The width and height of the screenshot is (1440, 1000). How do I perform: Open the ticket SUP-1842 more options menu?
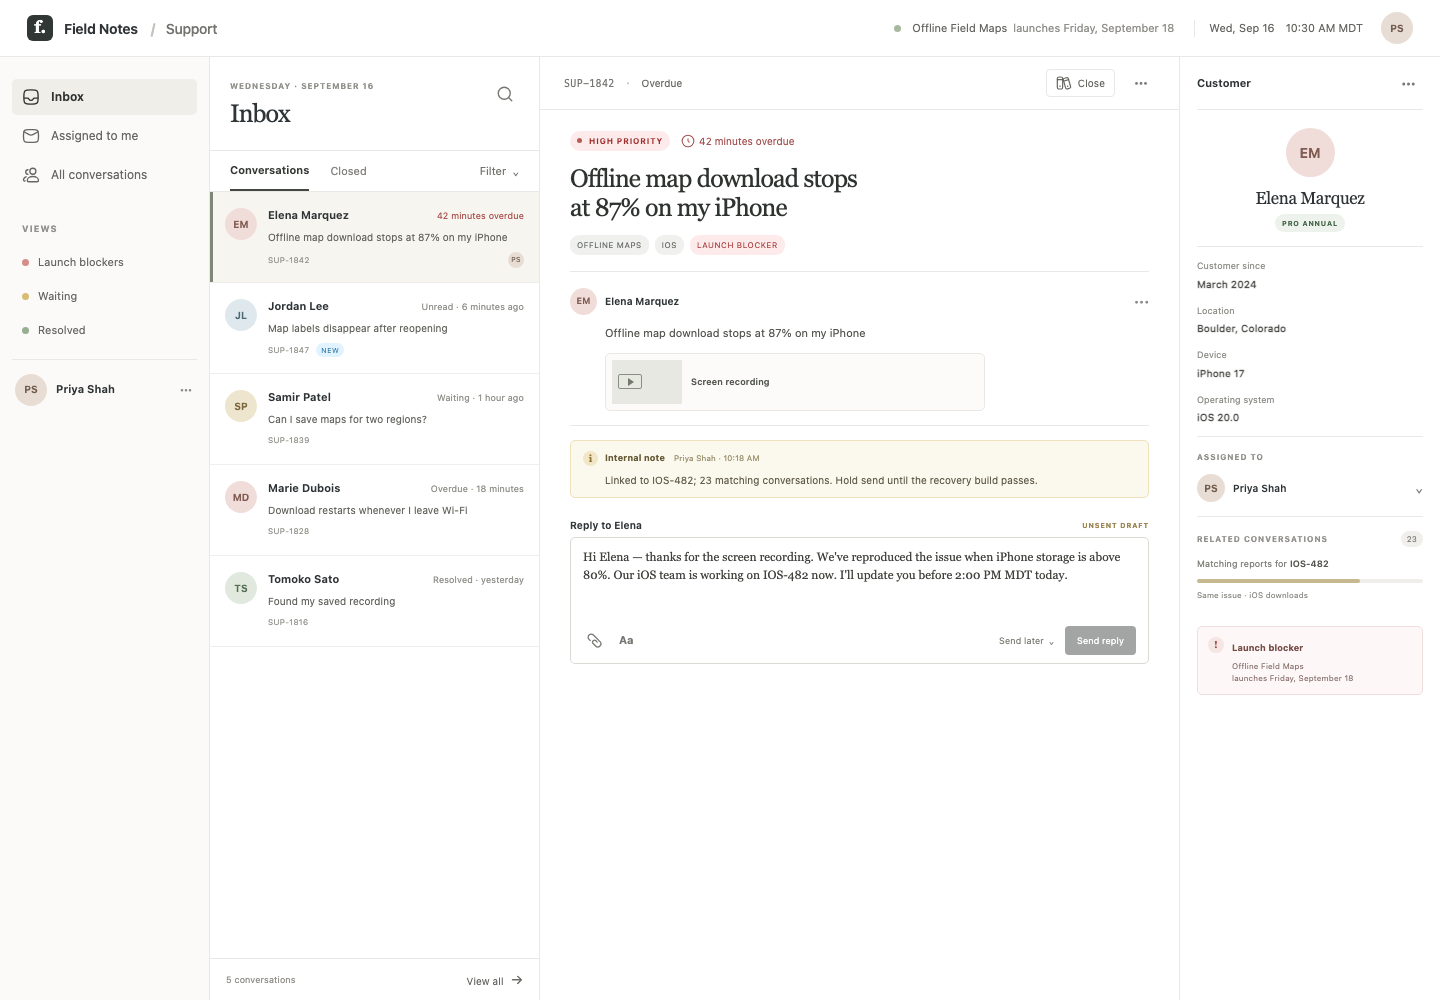pos(1141,83)
